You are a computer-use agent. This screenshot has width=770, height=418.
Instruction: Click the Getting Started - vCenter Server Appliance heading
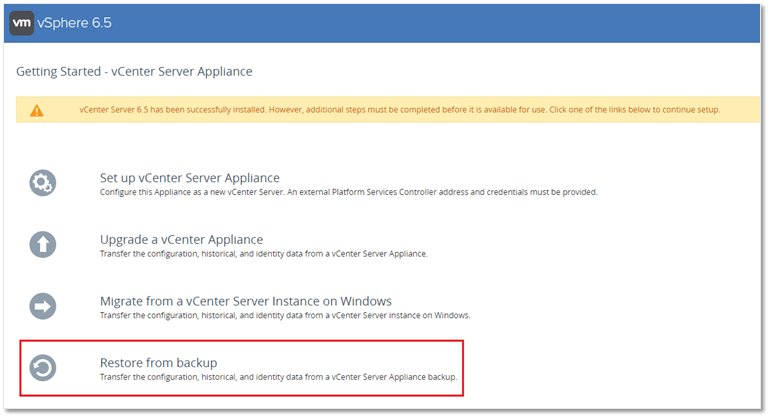pos(134,72)
